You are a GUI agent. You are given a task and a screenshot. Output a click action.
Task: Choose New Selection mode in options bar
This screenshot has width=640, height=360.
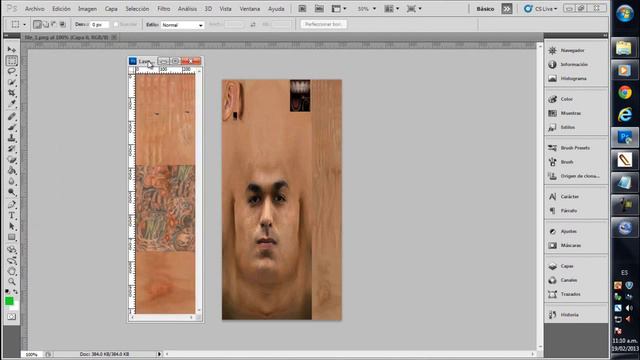coord(37,24)
